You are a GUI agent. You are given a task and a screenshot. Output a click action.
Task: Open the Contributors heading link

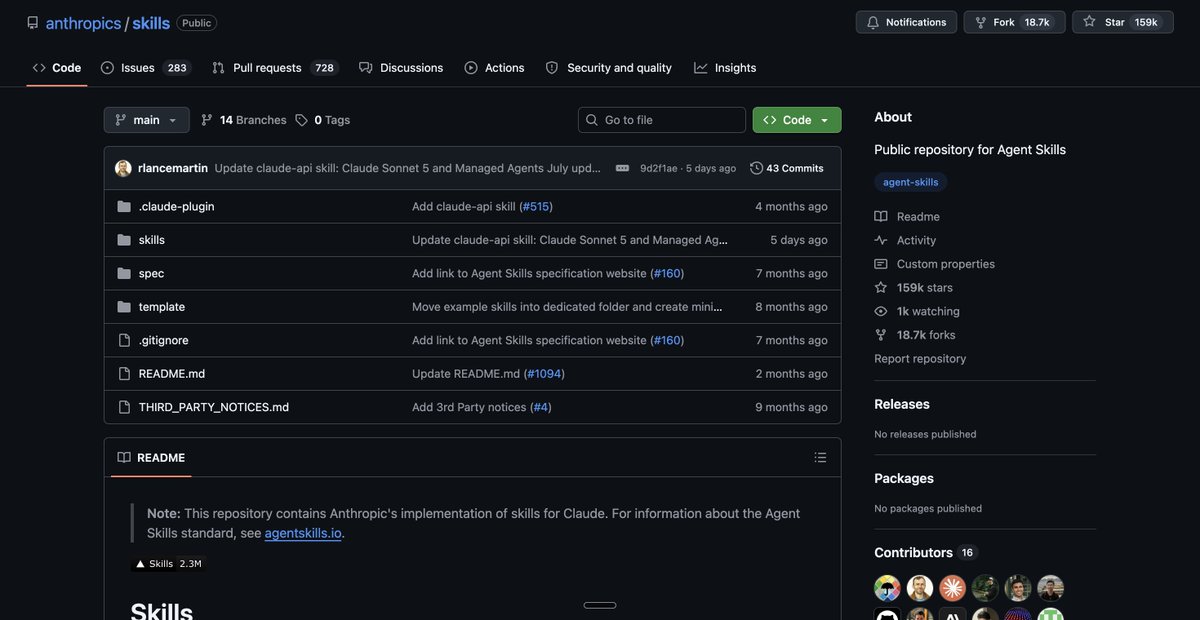point(924,553)
